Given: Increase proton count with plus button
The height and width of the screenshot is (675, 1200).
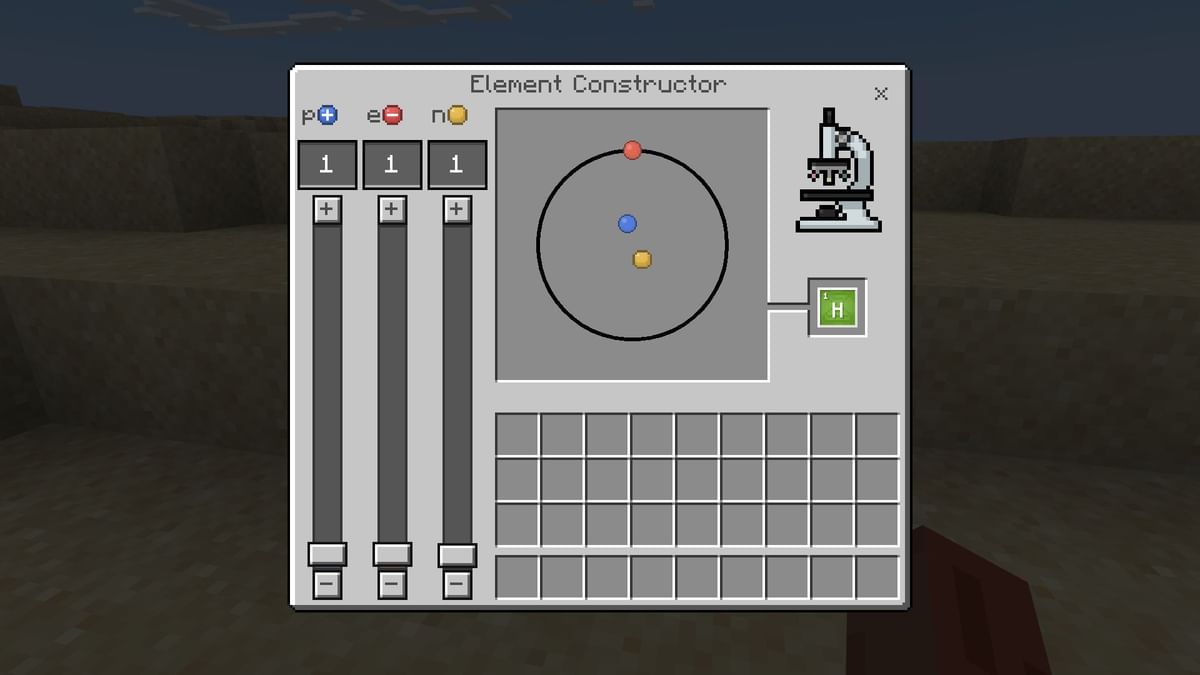Looking at the screenshot, I should click(x=327, y=210).
